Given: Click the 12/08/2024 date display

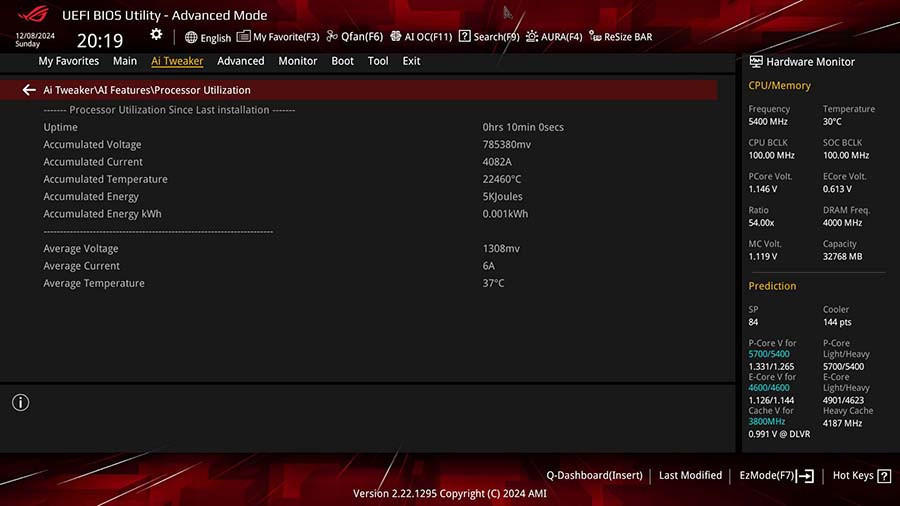Looking at the screenshot, I should point(35,36).
